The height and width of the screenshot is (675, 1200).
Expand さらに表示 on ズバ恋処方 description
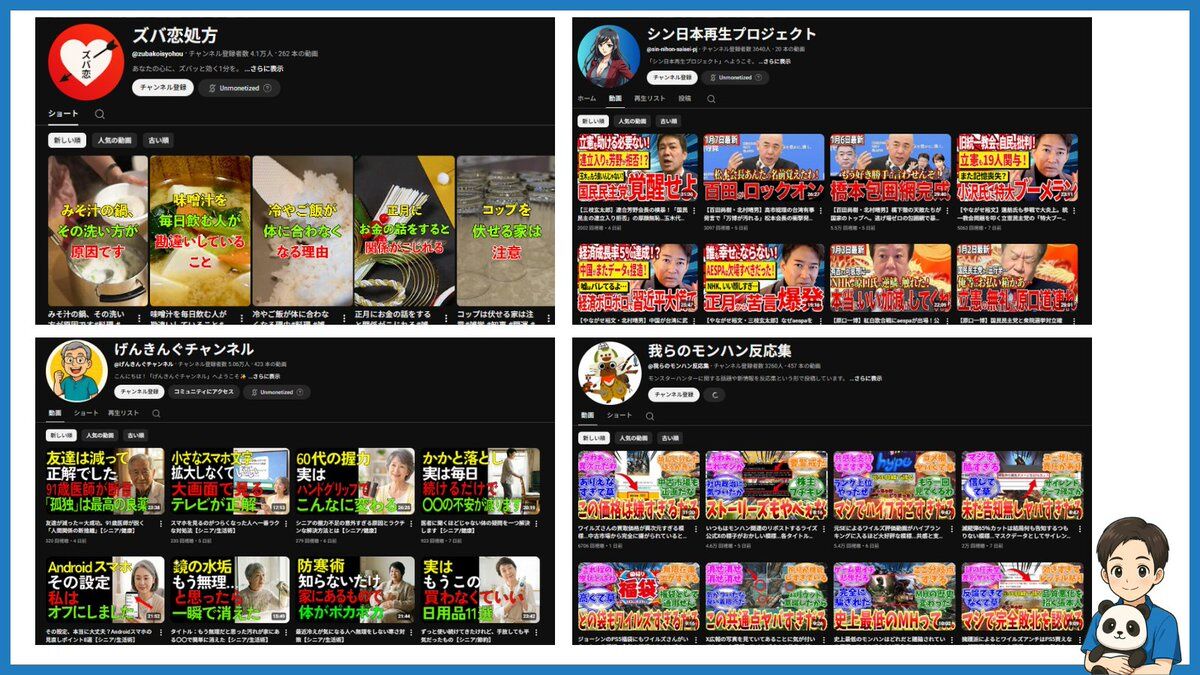click(x=264, y=69)
